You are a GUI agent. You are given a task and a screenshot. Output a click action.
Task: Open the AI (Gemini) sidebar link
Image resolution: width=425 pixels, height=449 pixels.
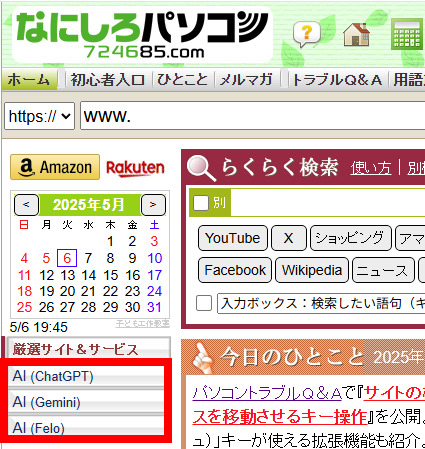click(x=86, y=402)
